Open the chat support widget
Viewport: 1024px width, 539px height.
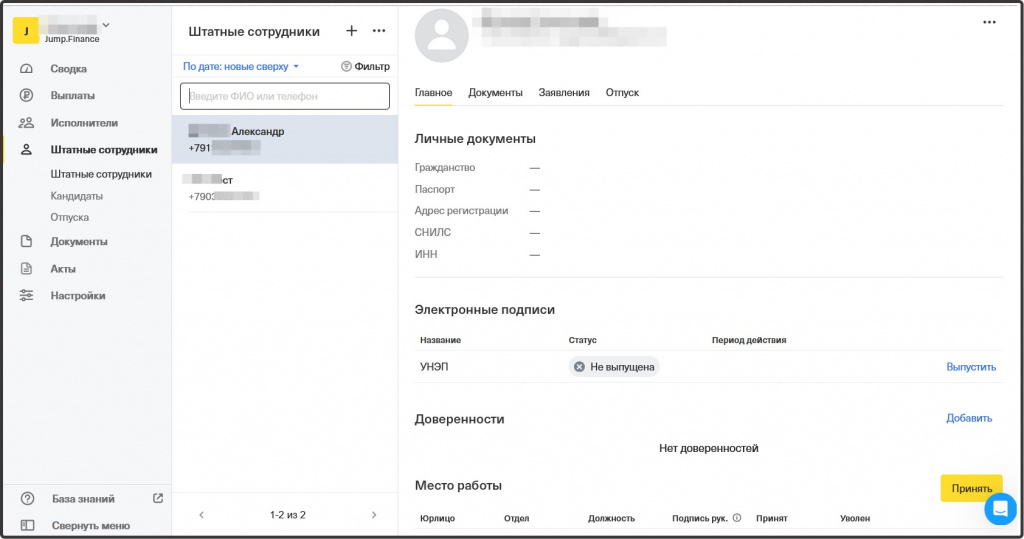click(999, 508)
